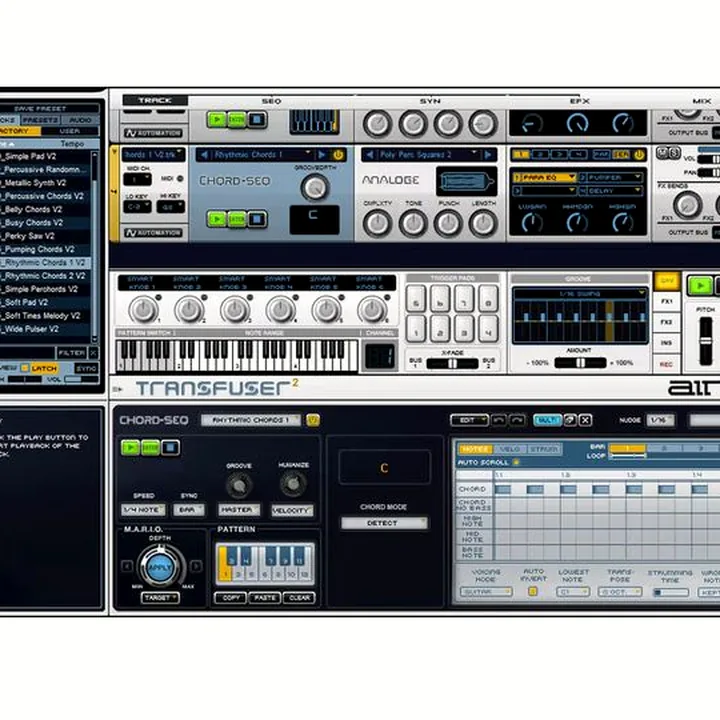Toggle the EFX section power icon
This screenshot has width=720, height=720.
pos(639,155)
